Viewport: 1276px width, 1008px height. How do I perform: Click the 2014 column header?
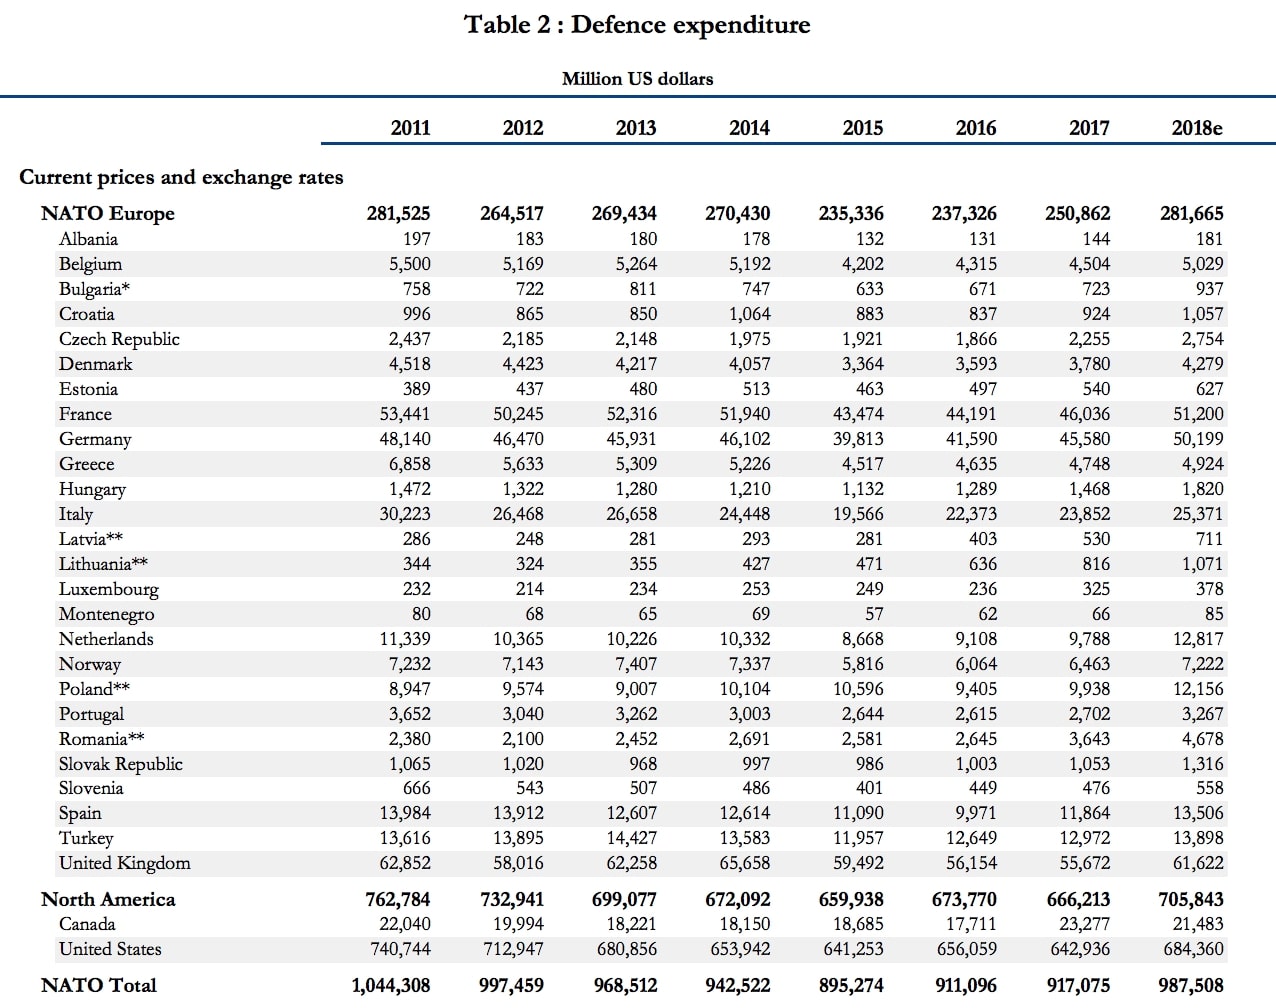coord(750,128)
